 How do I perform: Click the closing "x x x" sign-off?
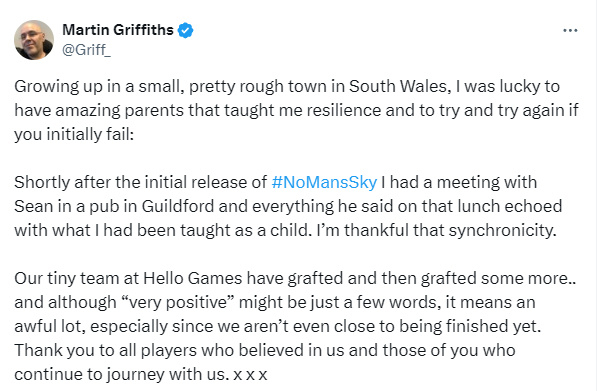point(250,374)
